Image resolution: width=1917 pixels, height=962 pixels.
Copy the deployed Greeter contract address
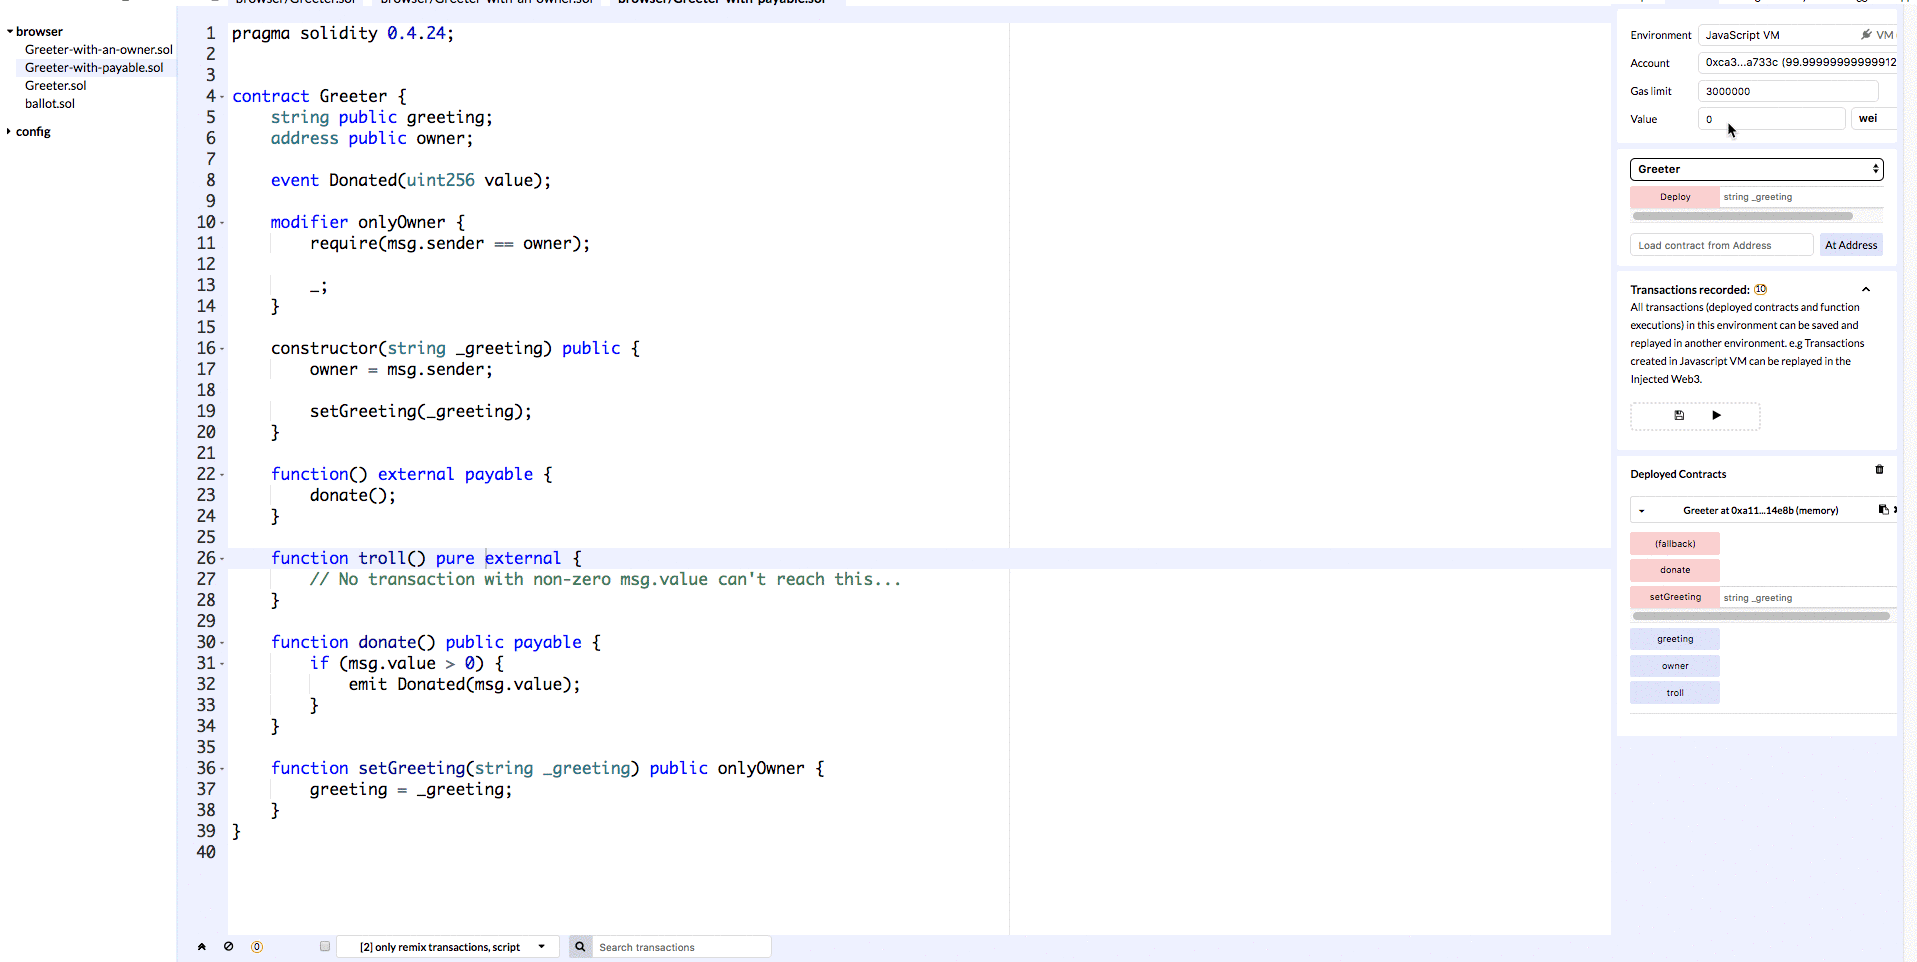(x=1883, y=510)
